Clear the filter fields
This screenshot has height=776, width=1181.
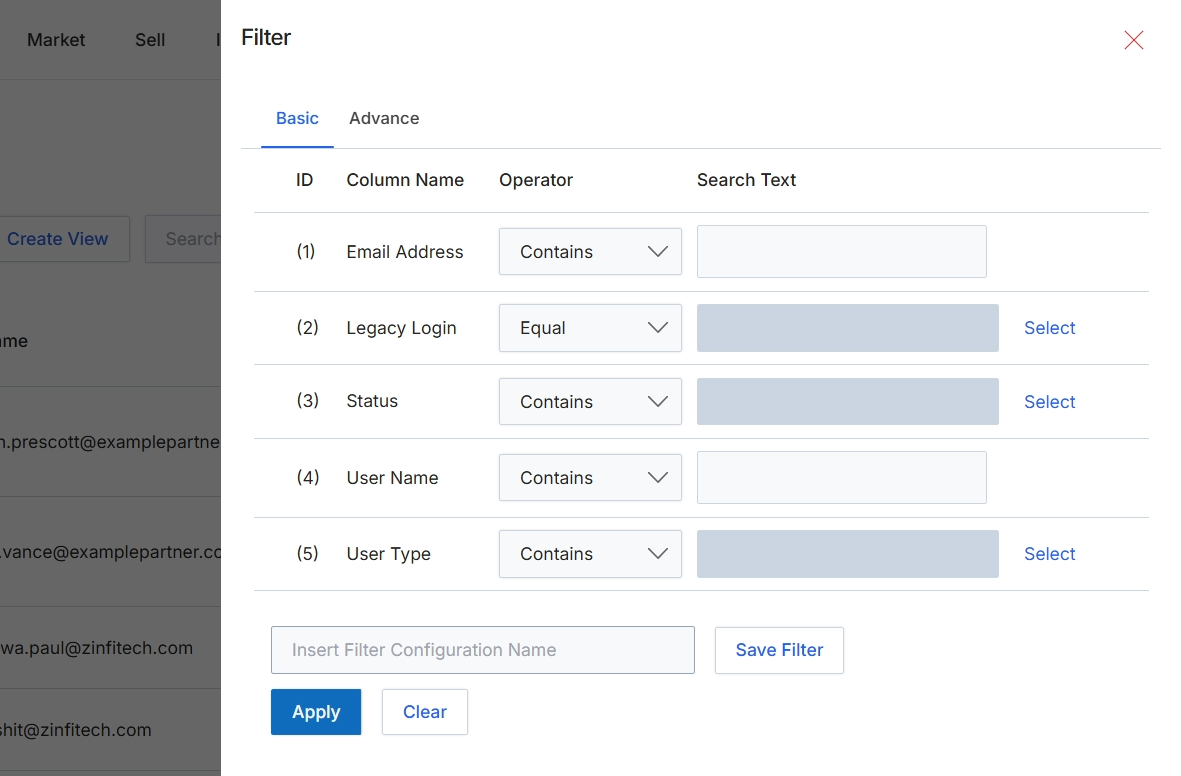coord(425,712)
